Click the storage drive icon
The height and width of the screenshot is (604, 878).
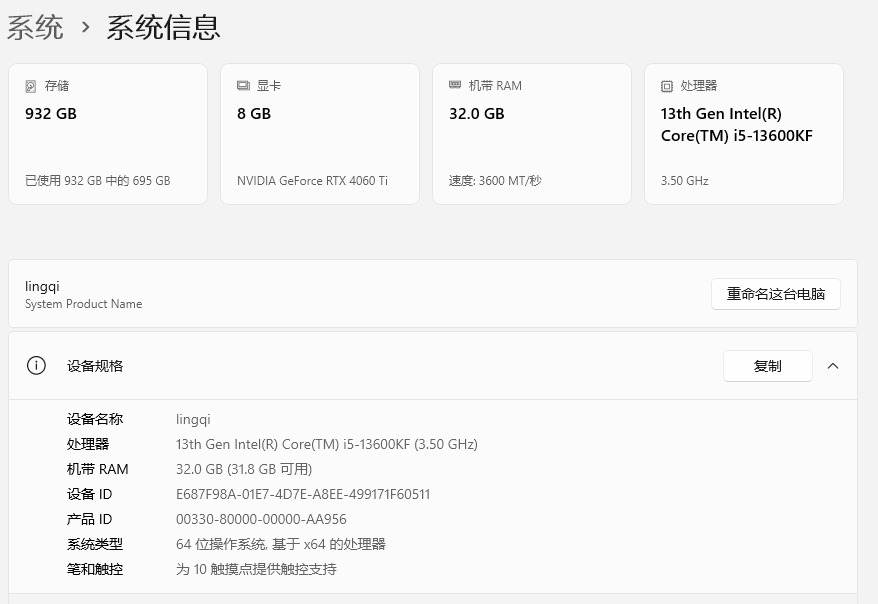point(31,86)
